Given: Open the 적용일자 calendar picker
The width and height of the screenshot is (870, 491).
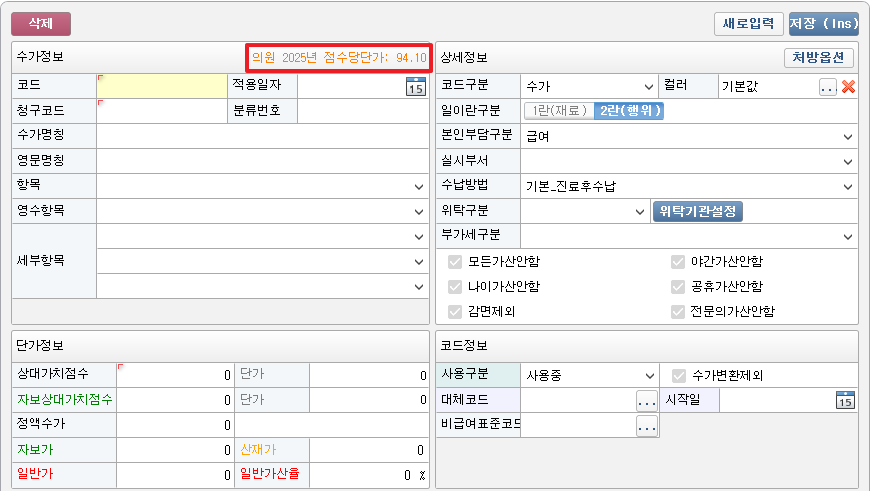Looking at the screenshot, I should tap(415, 87).
